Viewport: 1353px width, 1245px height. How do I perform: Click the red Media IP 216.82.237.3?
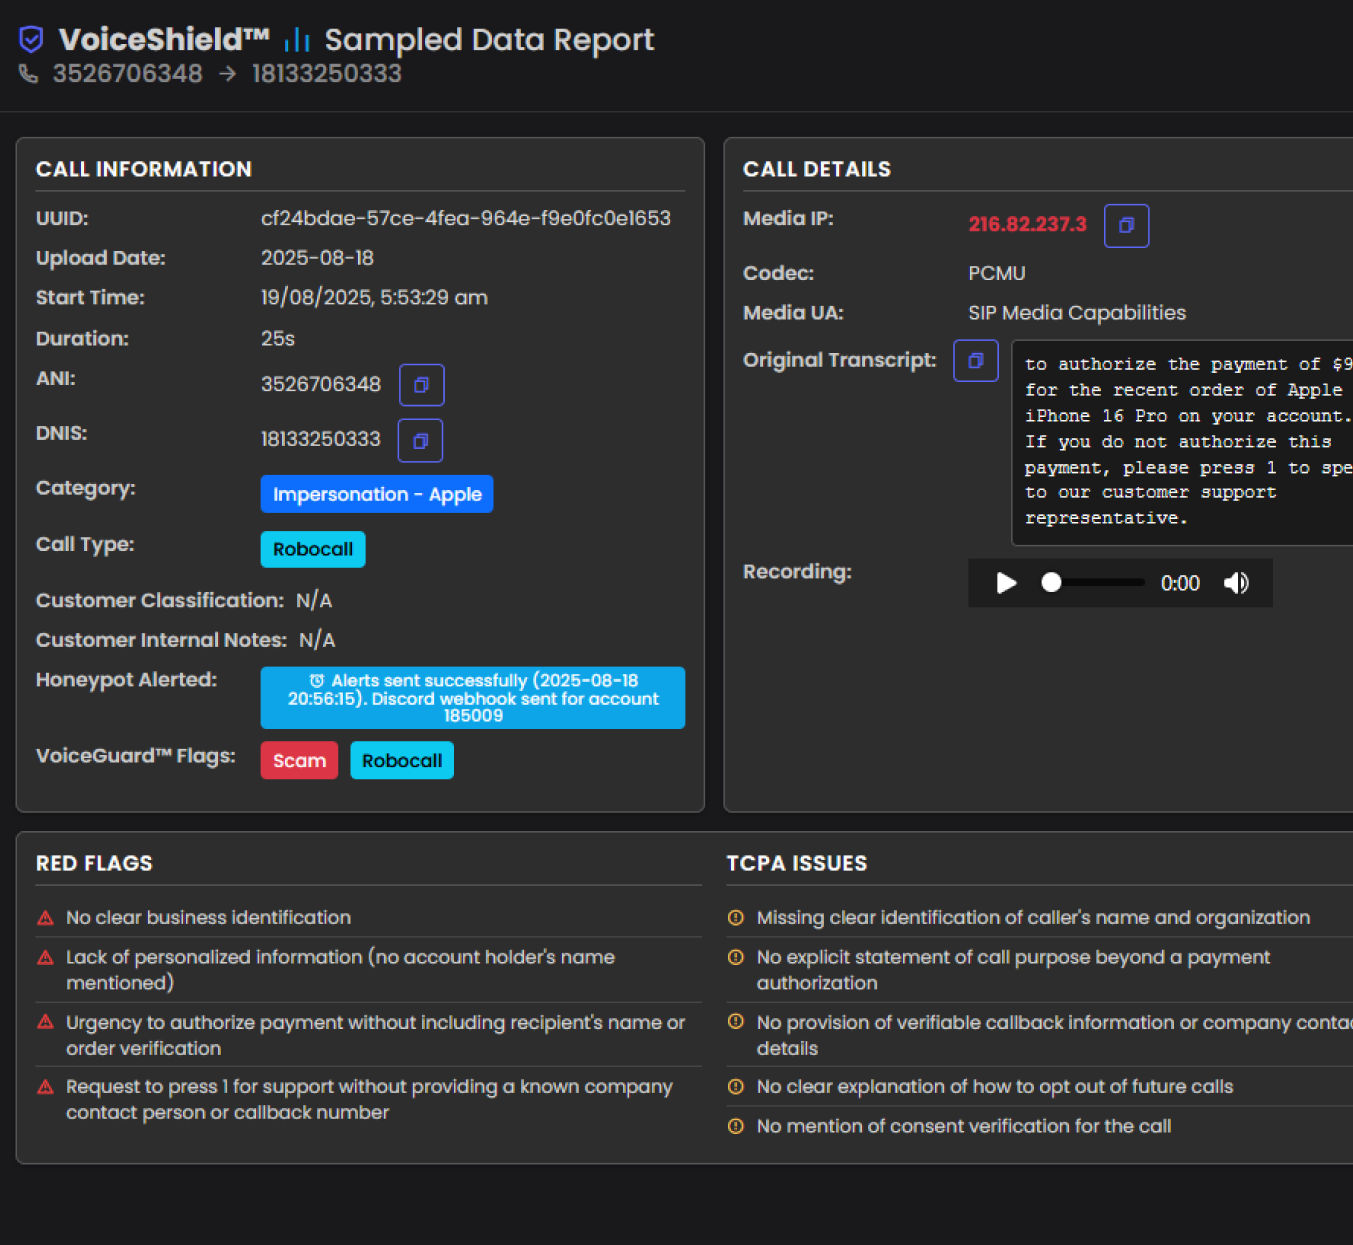click(x=1027, y=225)
